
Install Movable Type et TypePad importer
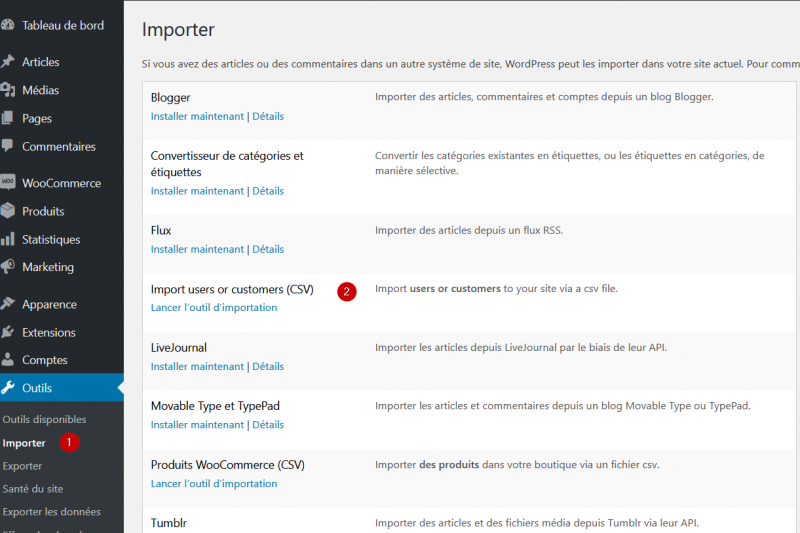197,424
